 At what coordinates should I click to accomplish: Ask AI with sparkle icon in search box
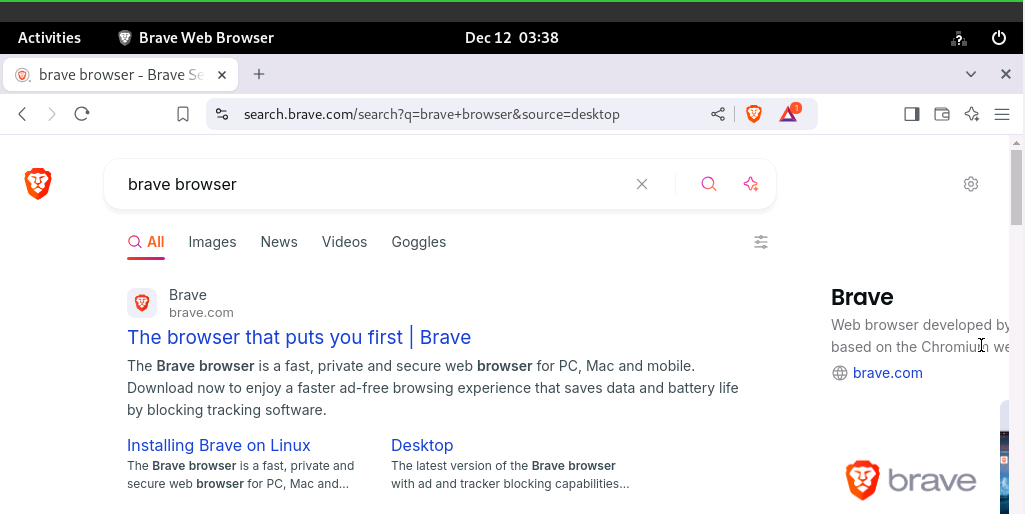pos(751,184)
